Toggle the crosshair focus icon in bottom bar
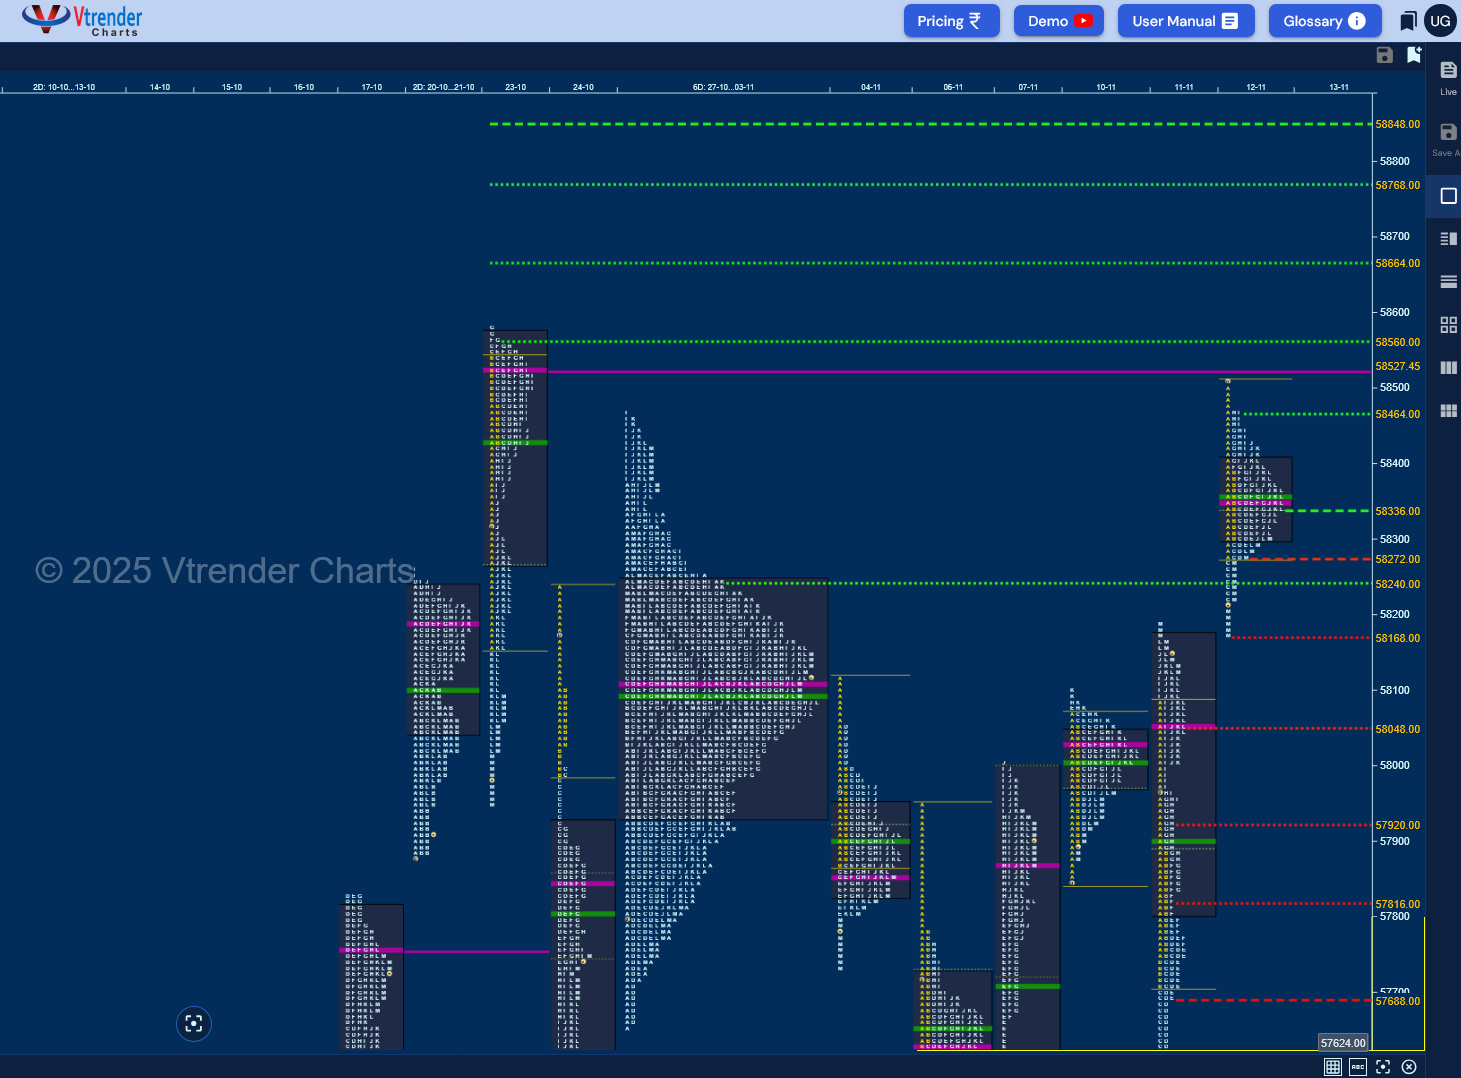1461x1078 pixels. click(x=1383, y=1066)
